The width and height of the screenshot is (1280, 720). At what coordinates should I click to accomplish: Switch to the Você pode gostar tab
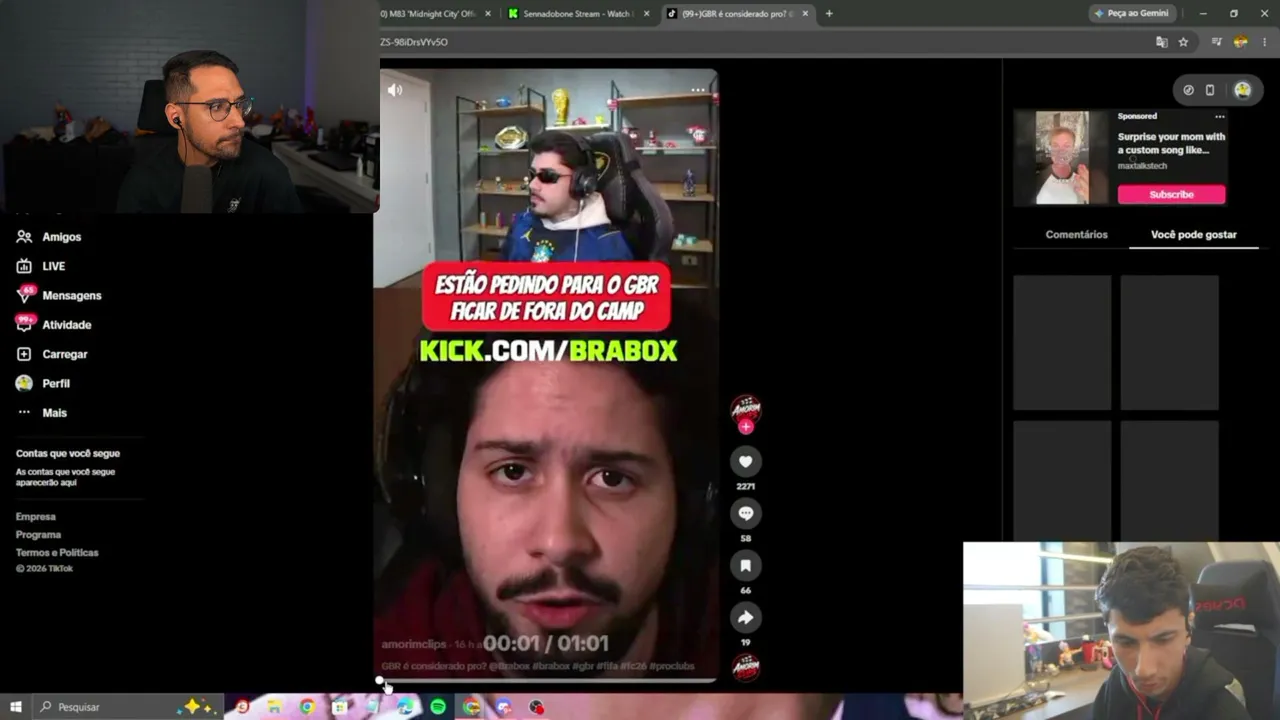(x=1194, y=235)
